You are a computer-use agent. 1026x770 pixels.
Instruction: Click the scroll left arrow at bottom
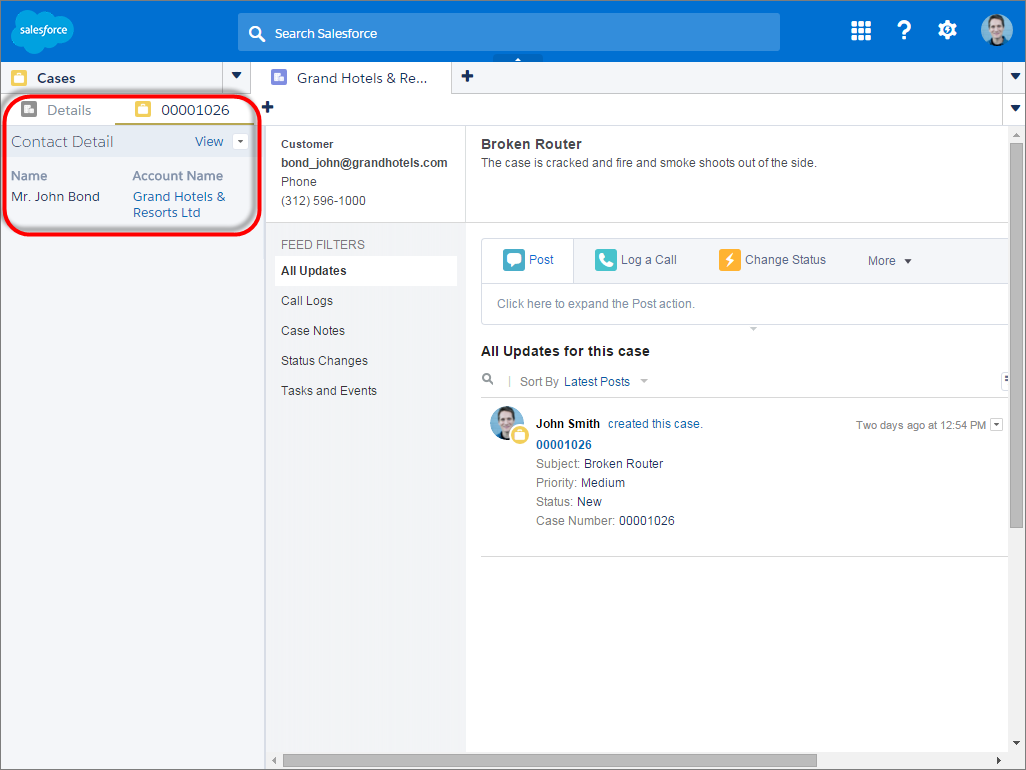(x=274, y=760)
